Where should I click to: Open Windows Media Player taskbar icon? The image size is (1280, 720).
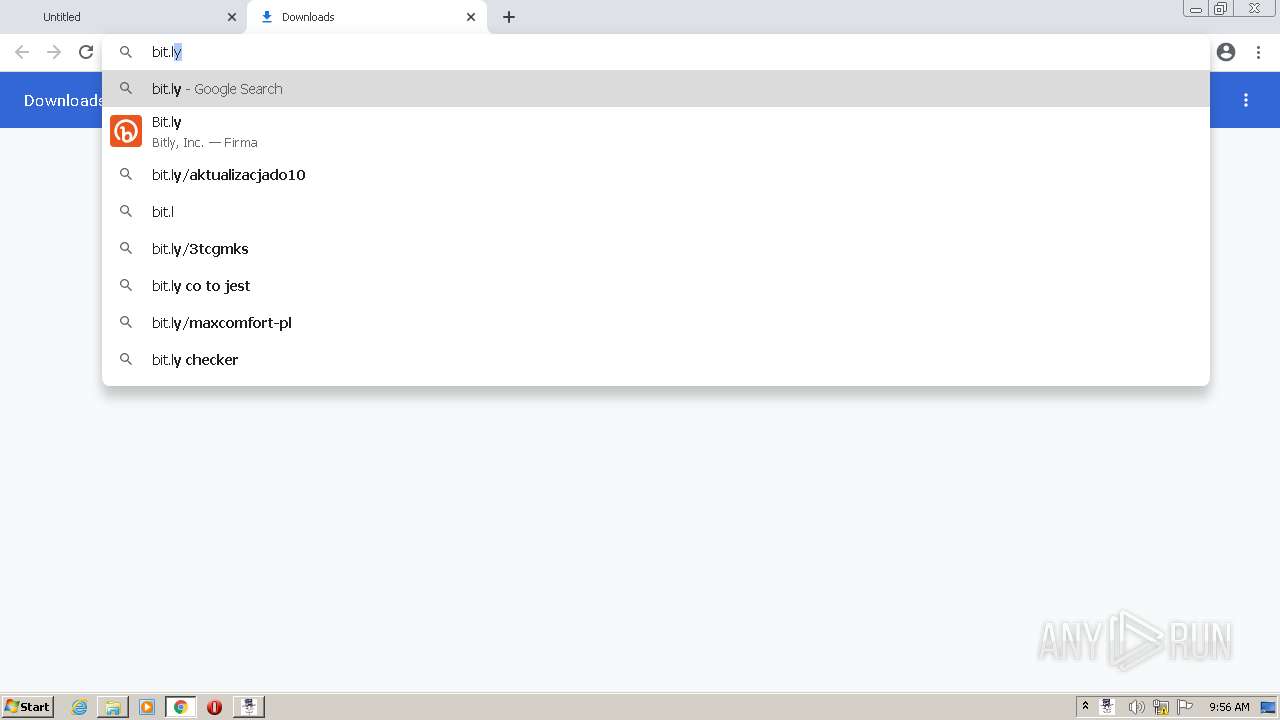click(x=147, y=707)
